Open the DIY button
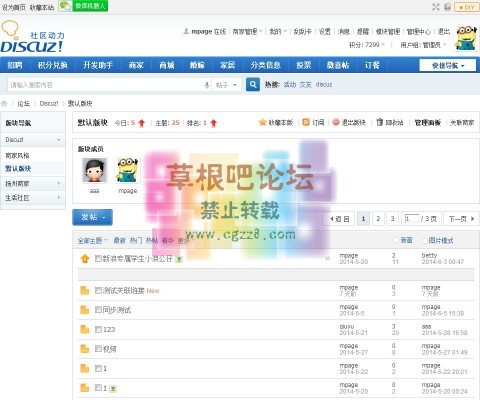The height and width of the screenshot is (400, 480). 466,7
